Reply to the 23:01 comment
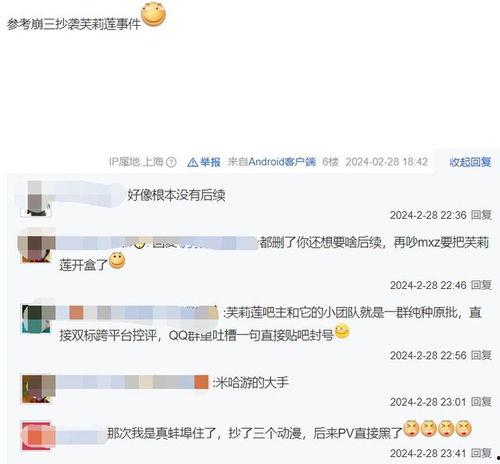 [481, 402]
